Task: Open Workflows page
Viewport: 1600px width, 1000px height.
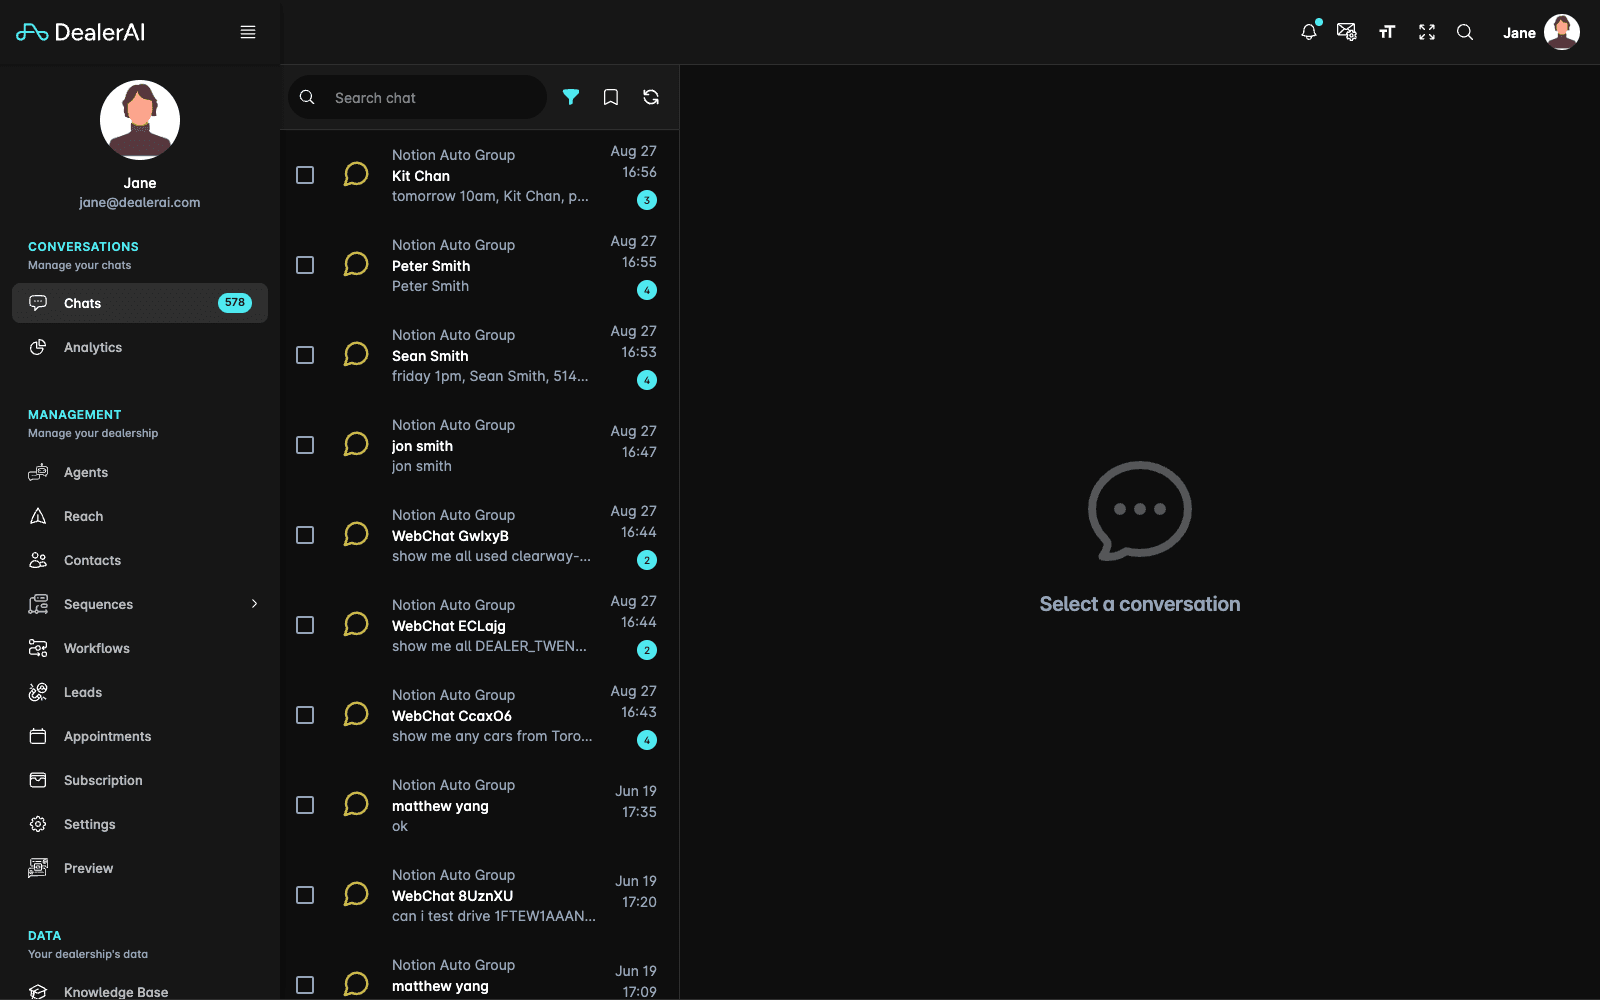Action: pos(140,648)
